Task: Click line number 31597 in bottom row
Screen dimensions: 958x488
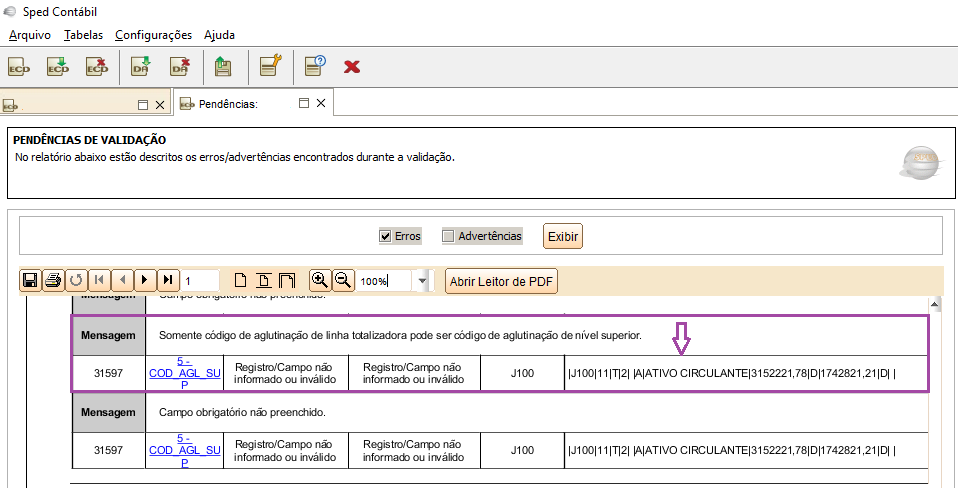Action: (x=108, y=450)
